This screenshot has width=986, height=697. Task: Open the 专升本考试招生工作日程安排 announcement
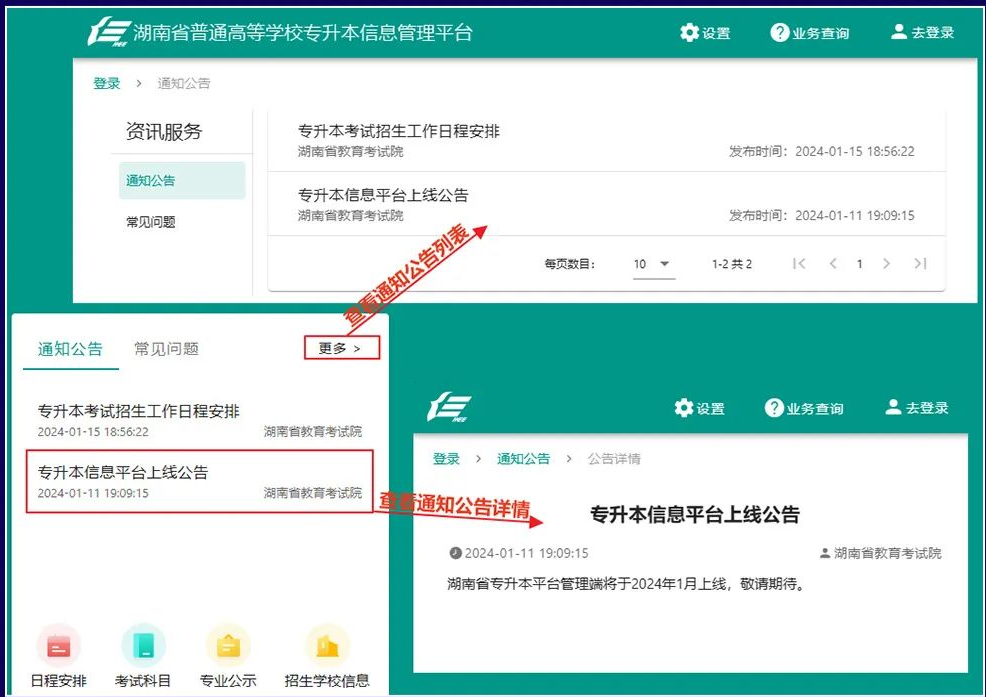pyautogui.click(x=400, y=131)
